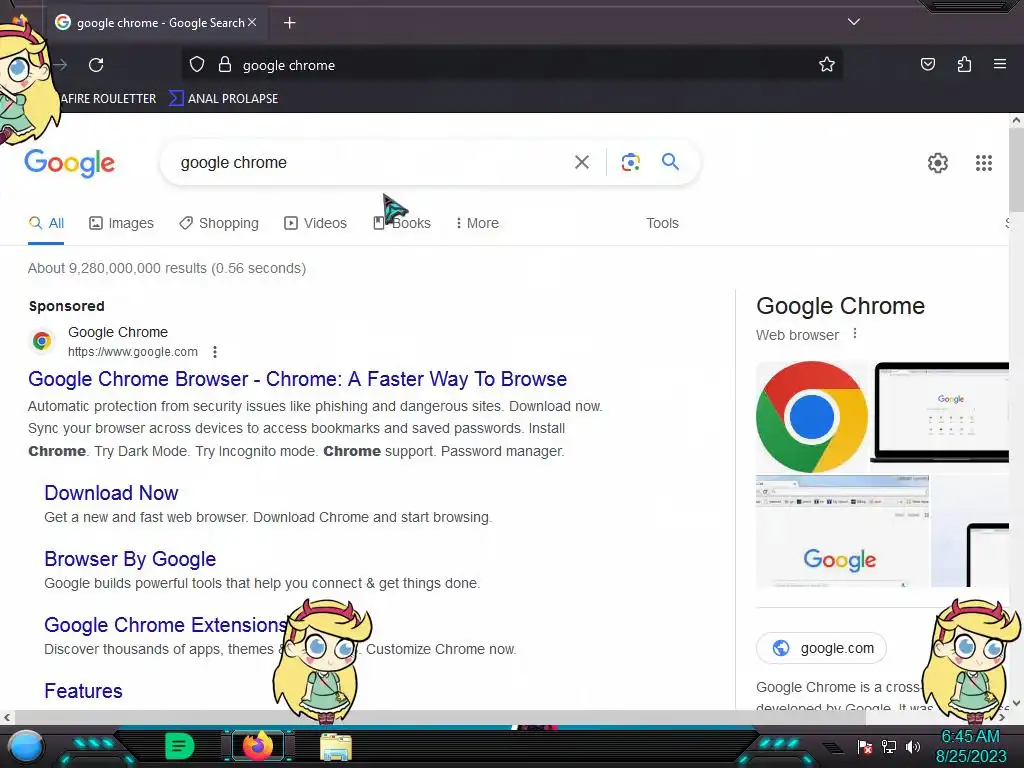Switch to Videos results tab

pos(315,223)
